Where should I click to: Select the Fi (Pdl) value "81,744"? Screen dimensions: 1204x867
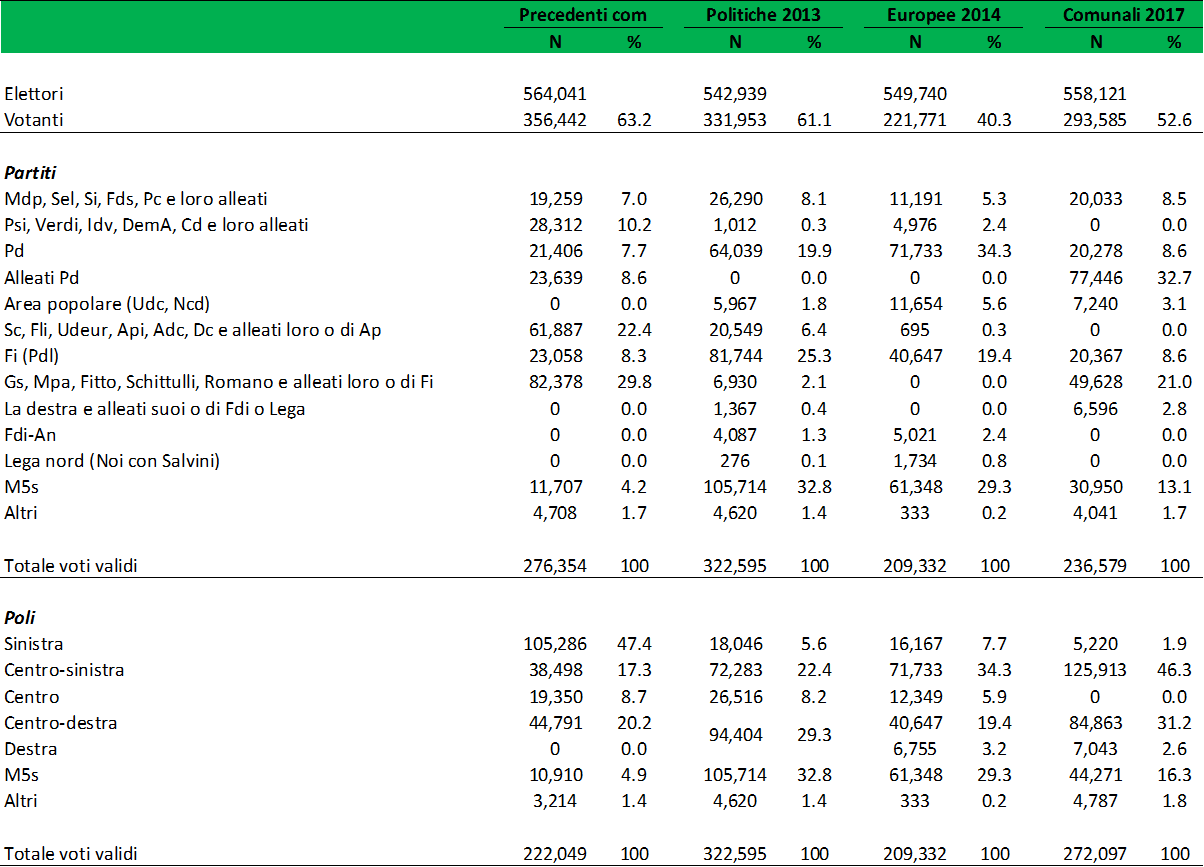pyautogui.click(x=735, y=354)
